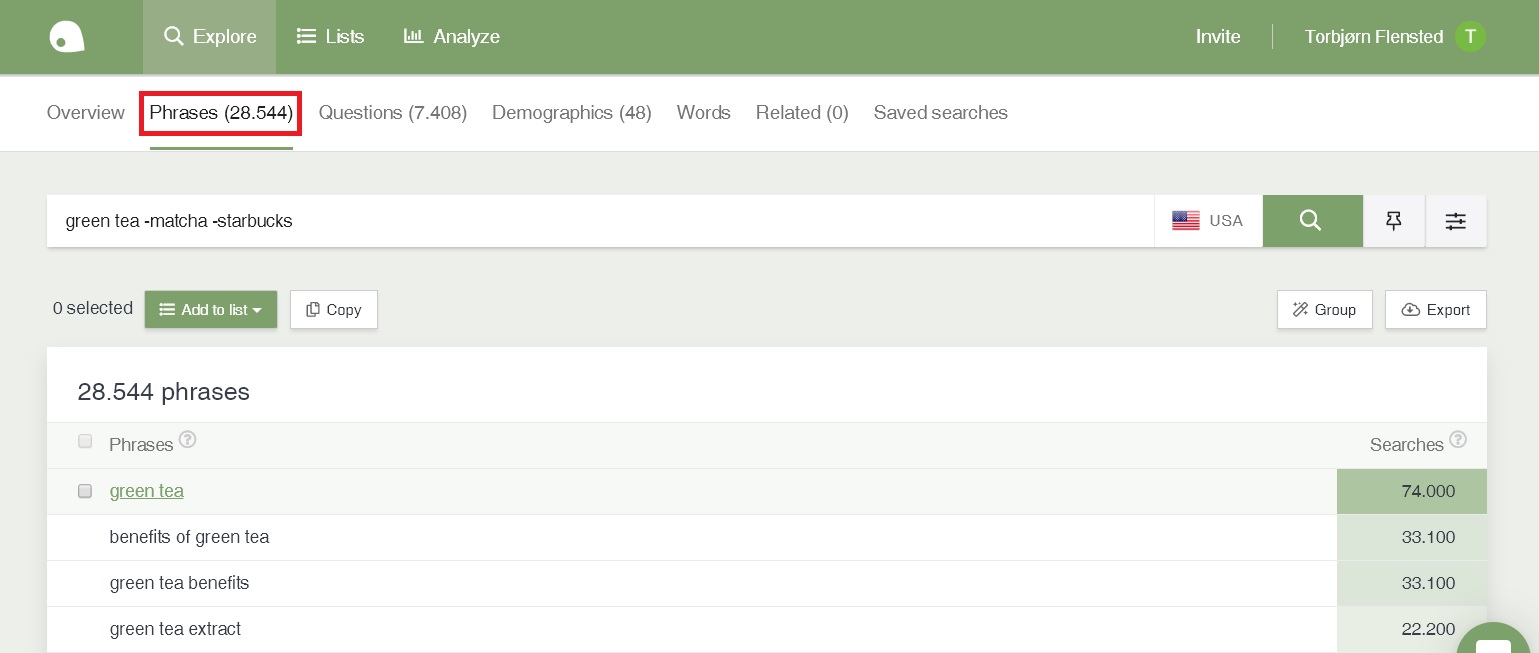
Task: Click the user avatar 'T' icon
Action: tap(1470, 37)
